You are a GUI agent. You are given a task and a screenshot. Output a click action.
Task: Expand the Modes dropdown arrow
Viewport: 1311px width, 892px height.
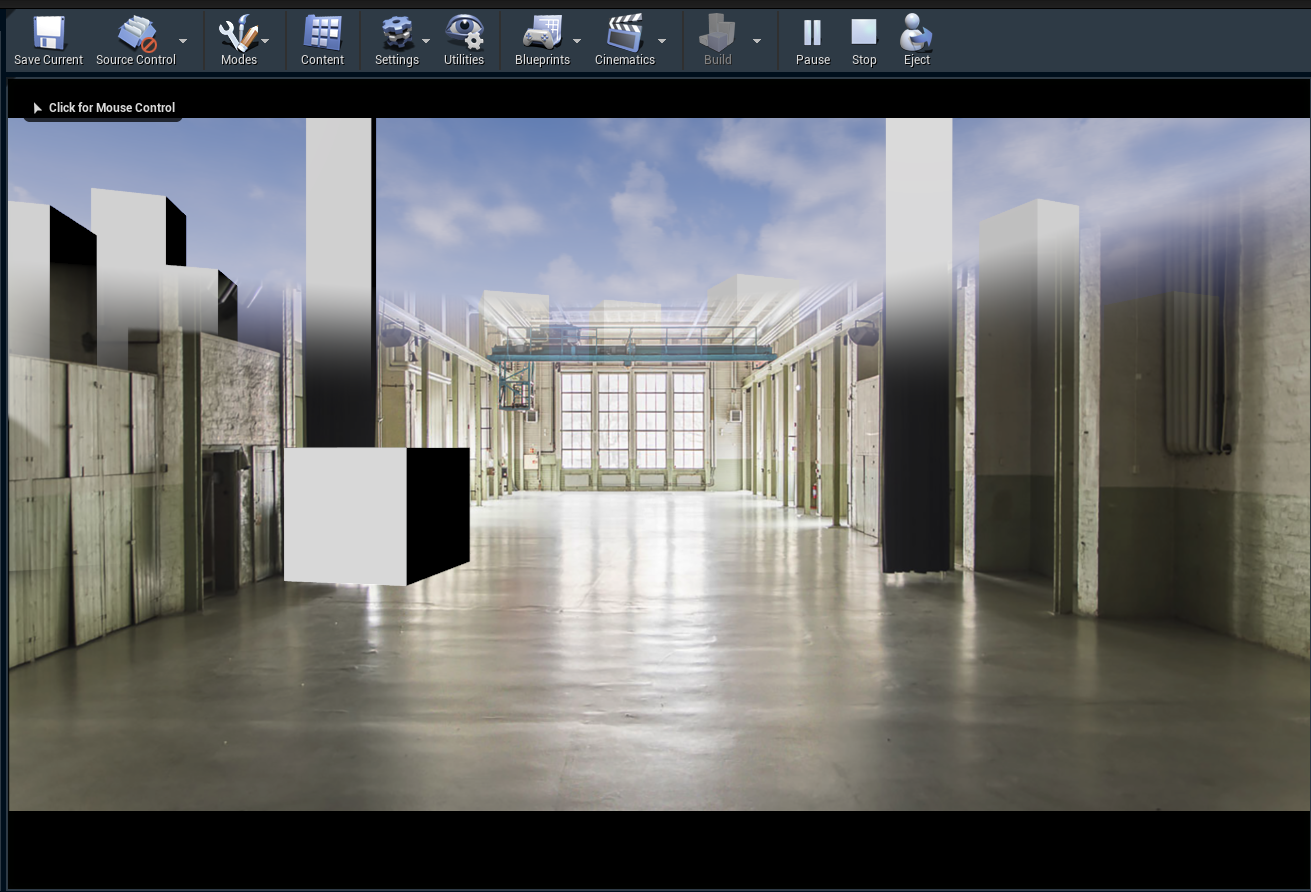click(265, 41)
